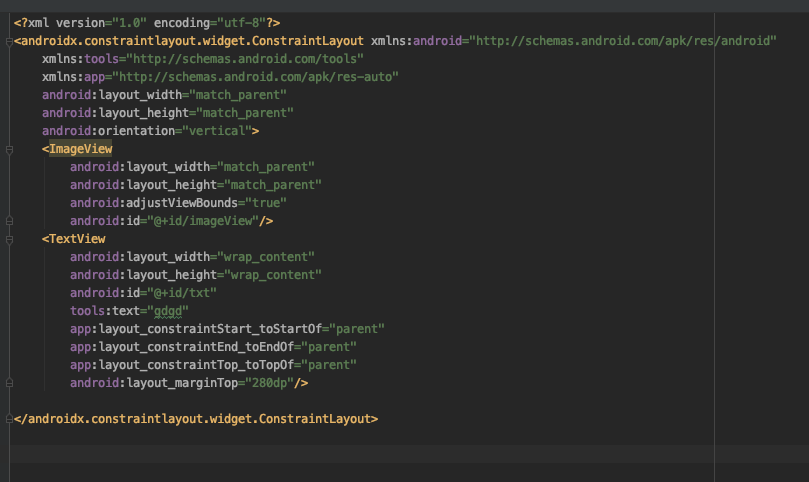
Task: Click android:orientation "vertical" value
Action: pos(217,131)
